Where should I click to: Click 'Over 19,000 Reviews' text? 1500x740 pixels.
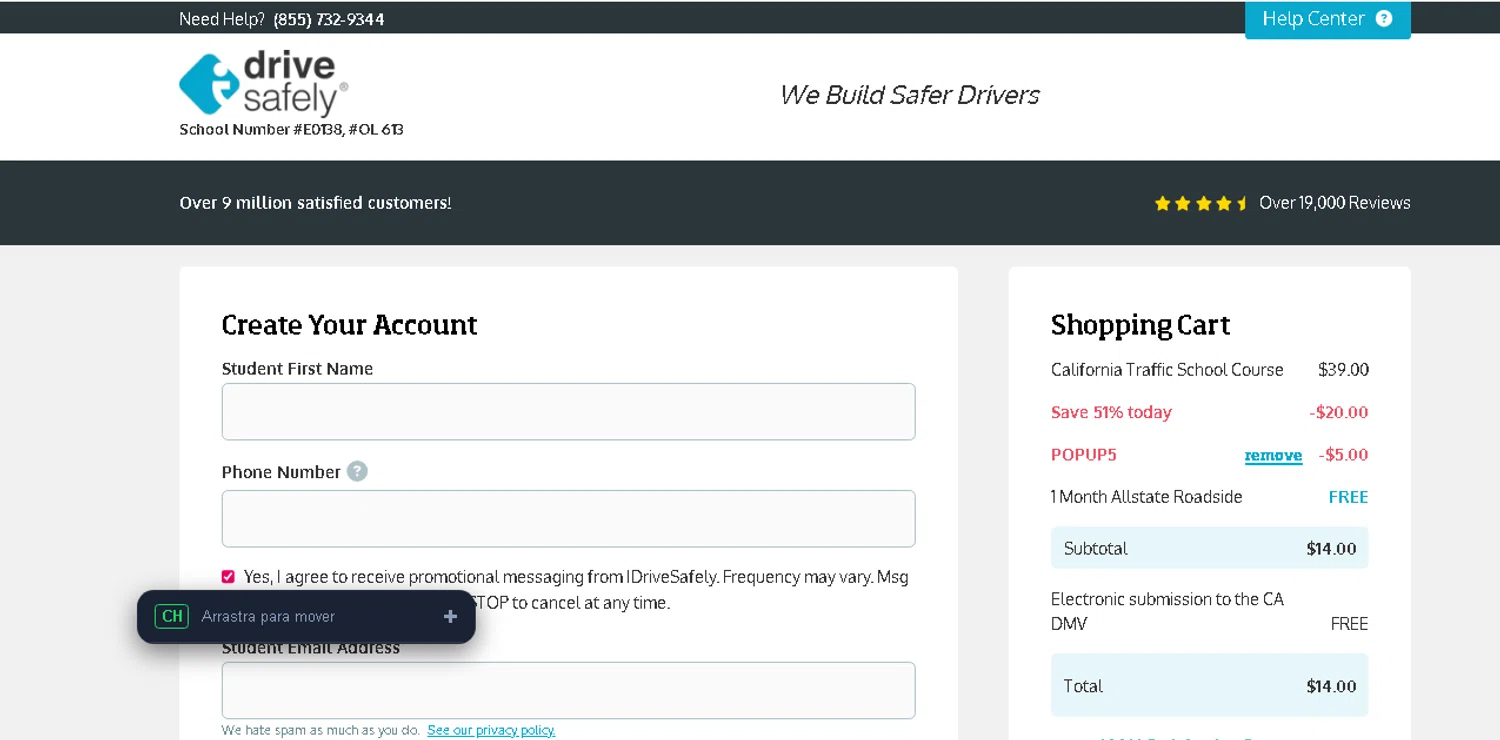pos(1334,203)
